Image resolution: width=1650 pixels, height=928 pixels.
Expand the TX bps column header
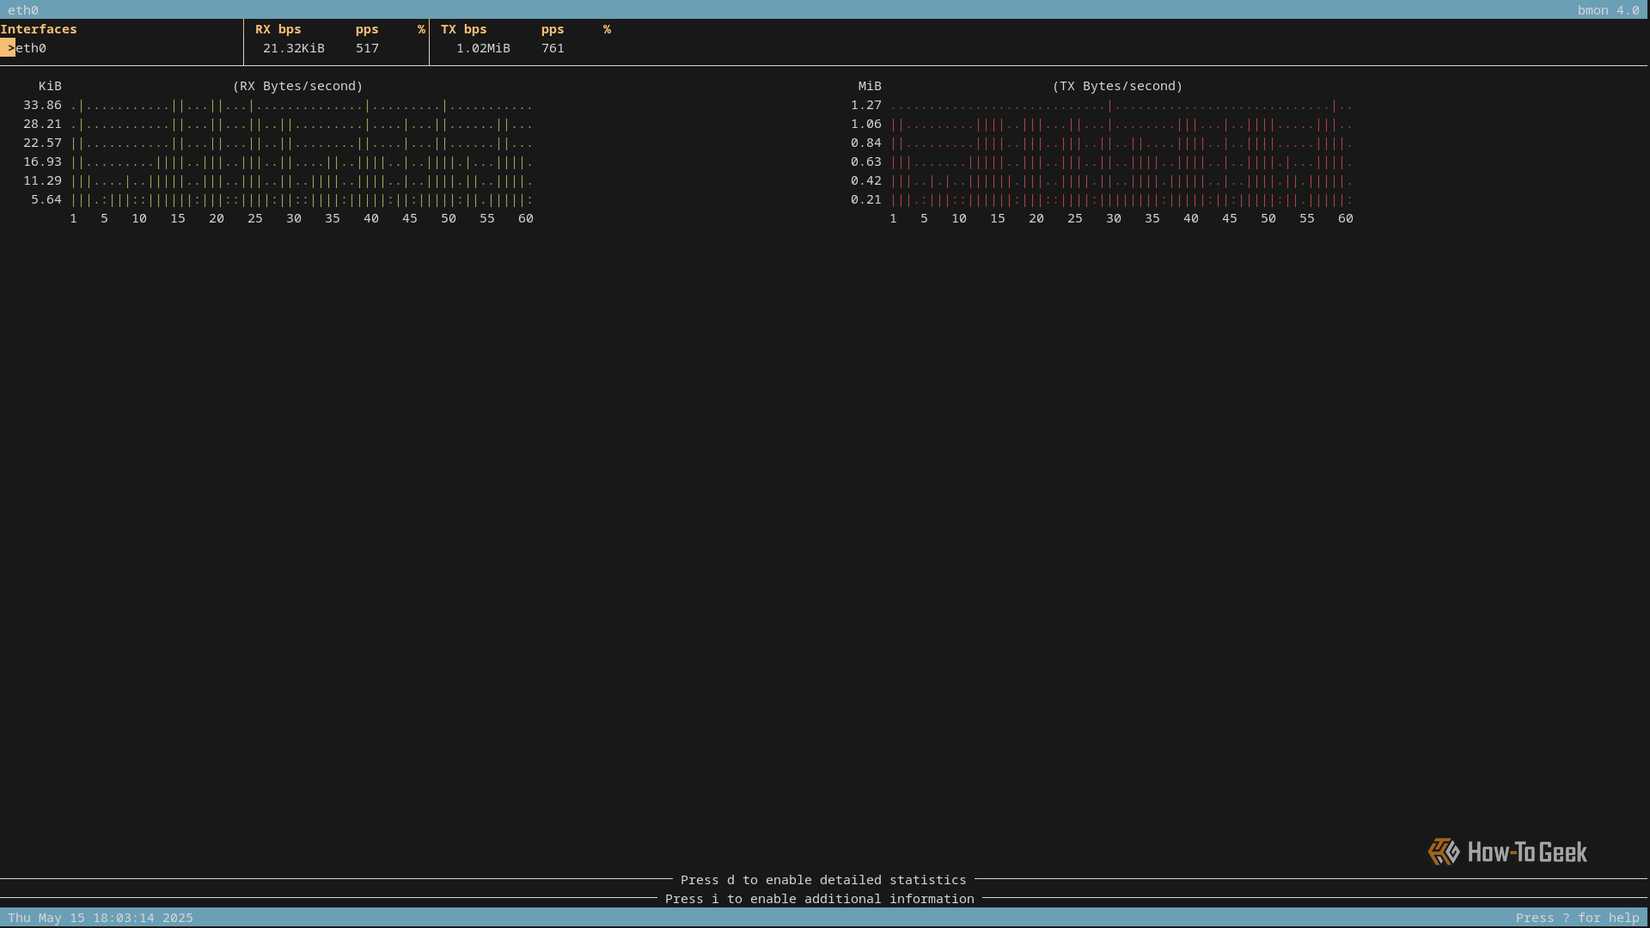click(462, 29)
